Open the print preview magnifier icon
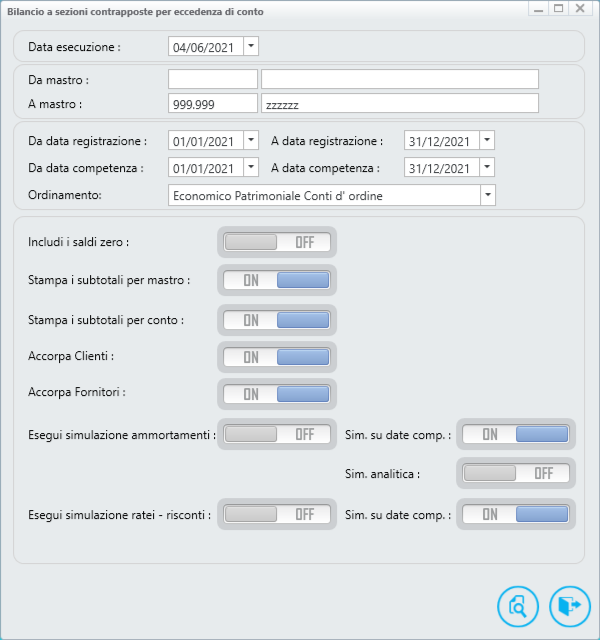The image size is (600, 640). click(518, 606)
